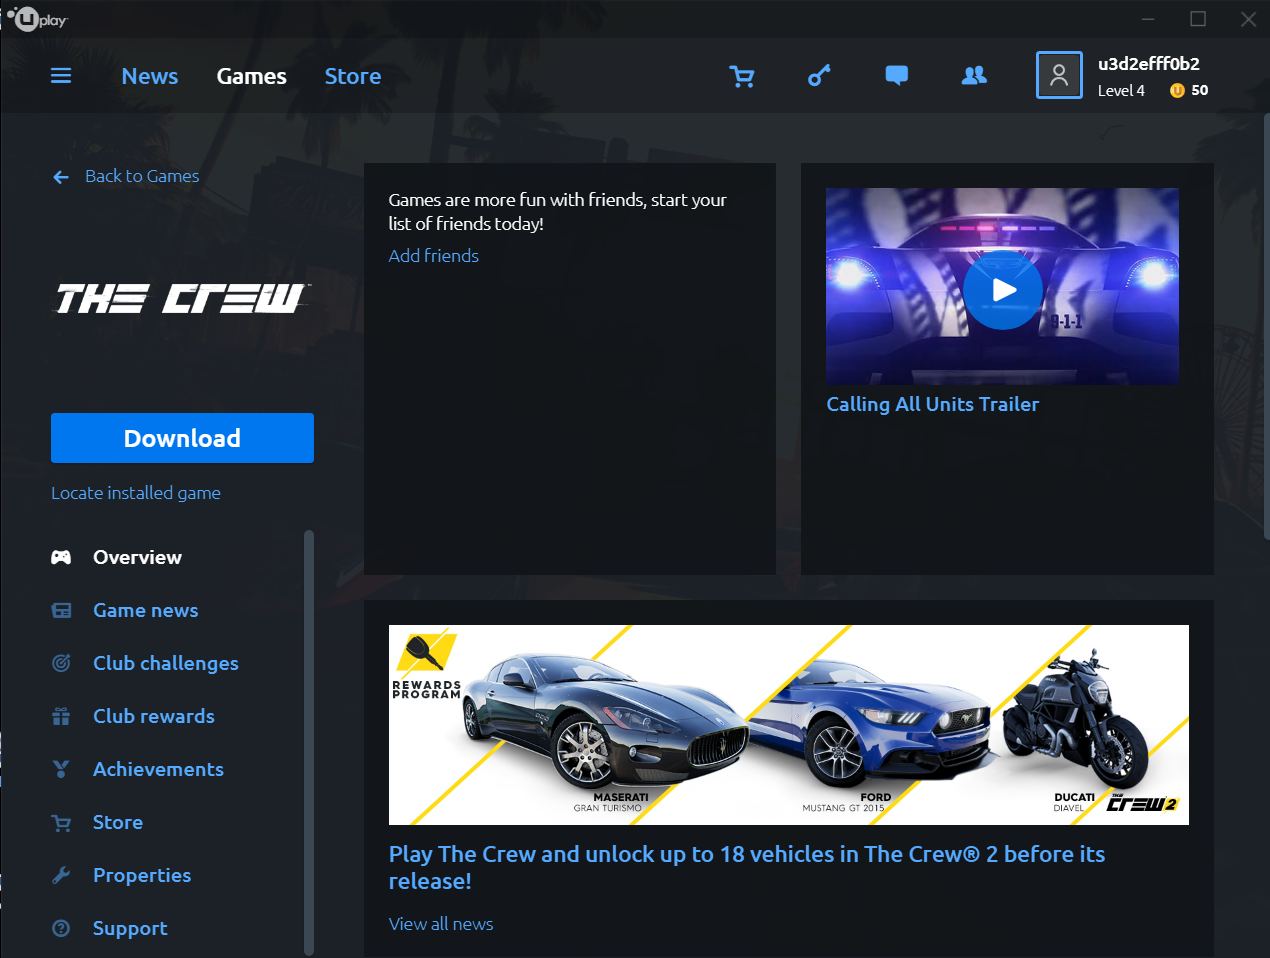1270x958 pixels.
Task: Open Club rewards section
Action: click(x=154, y=716)
